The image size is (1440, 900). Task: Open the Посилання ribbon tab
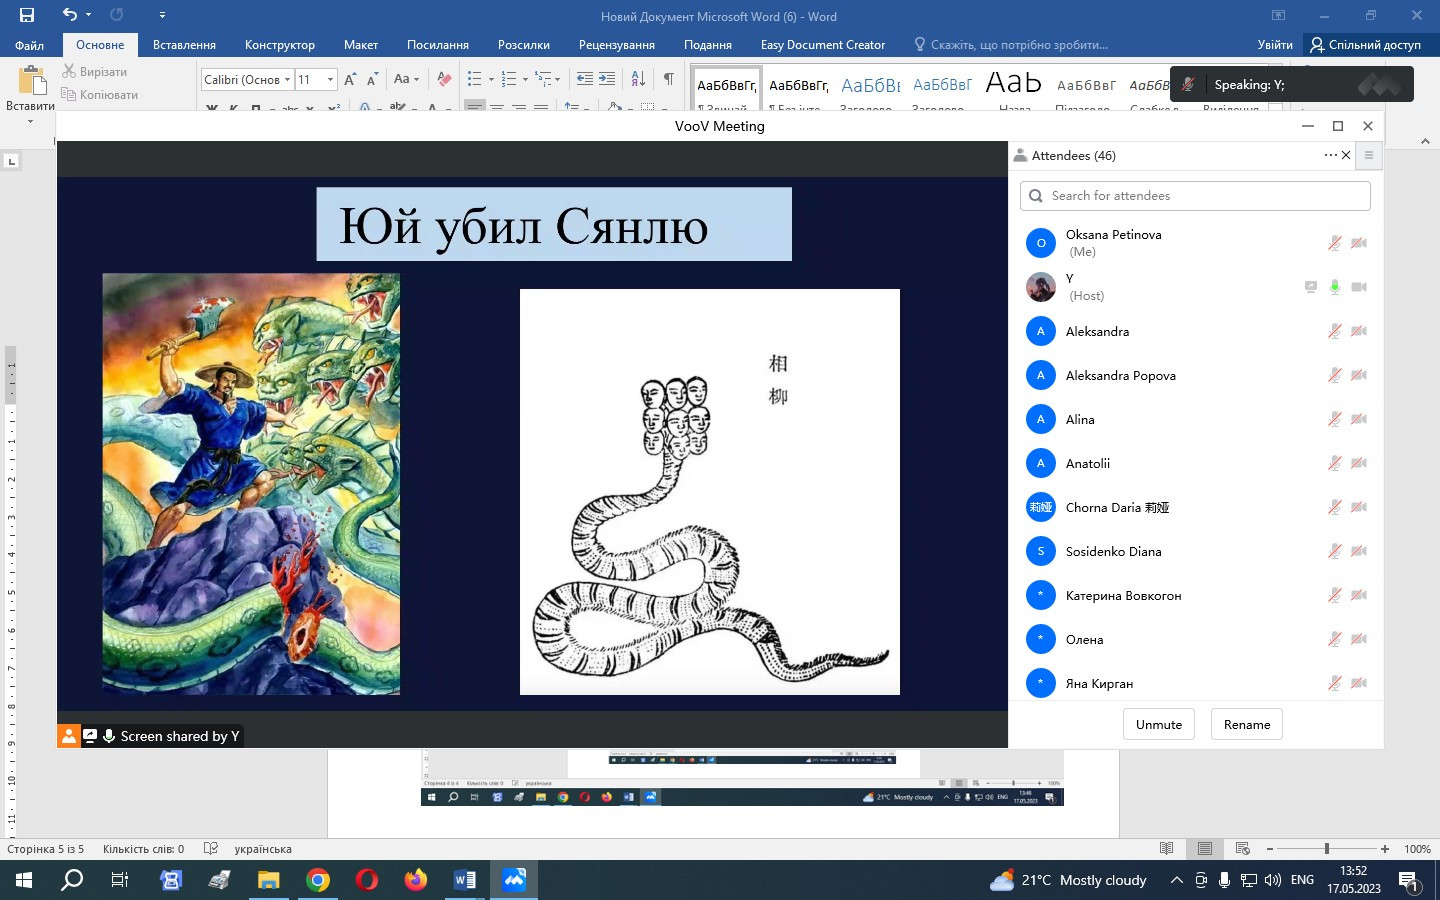point(438,45)
